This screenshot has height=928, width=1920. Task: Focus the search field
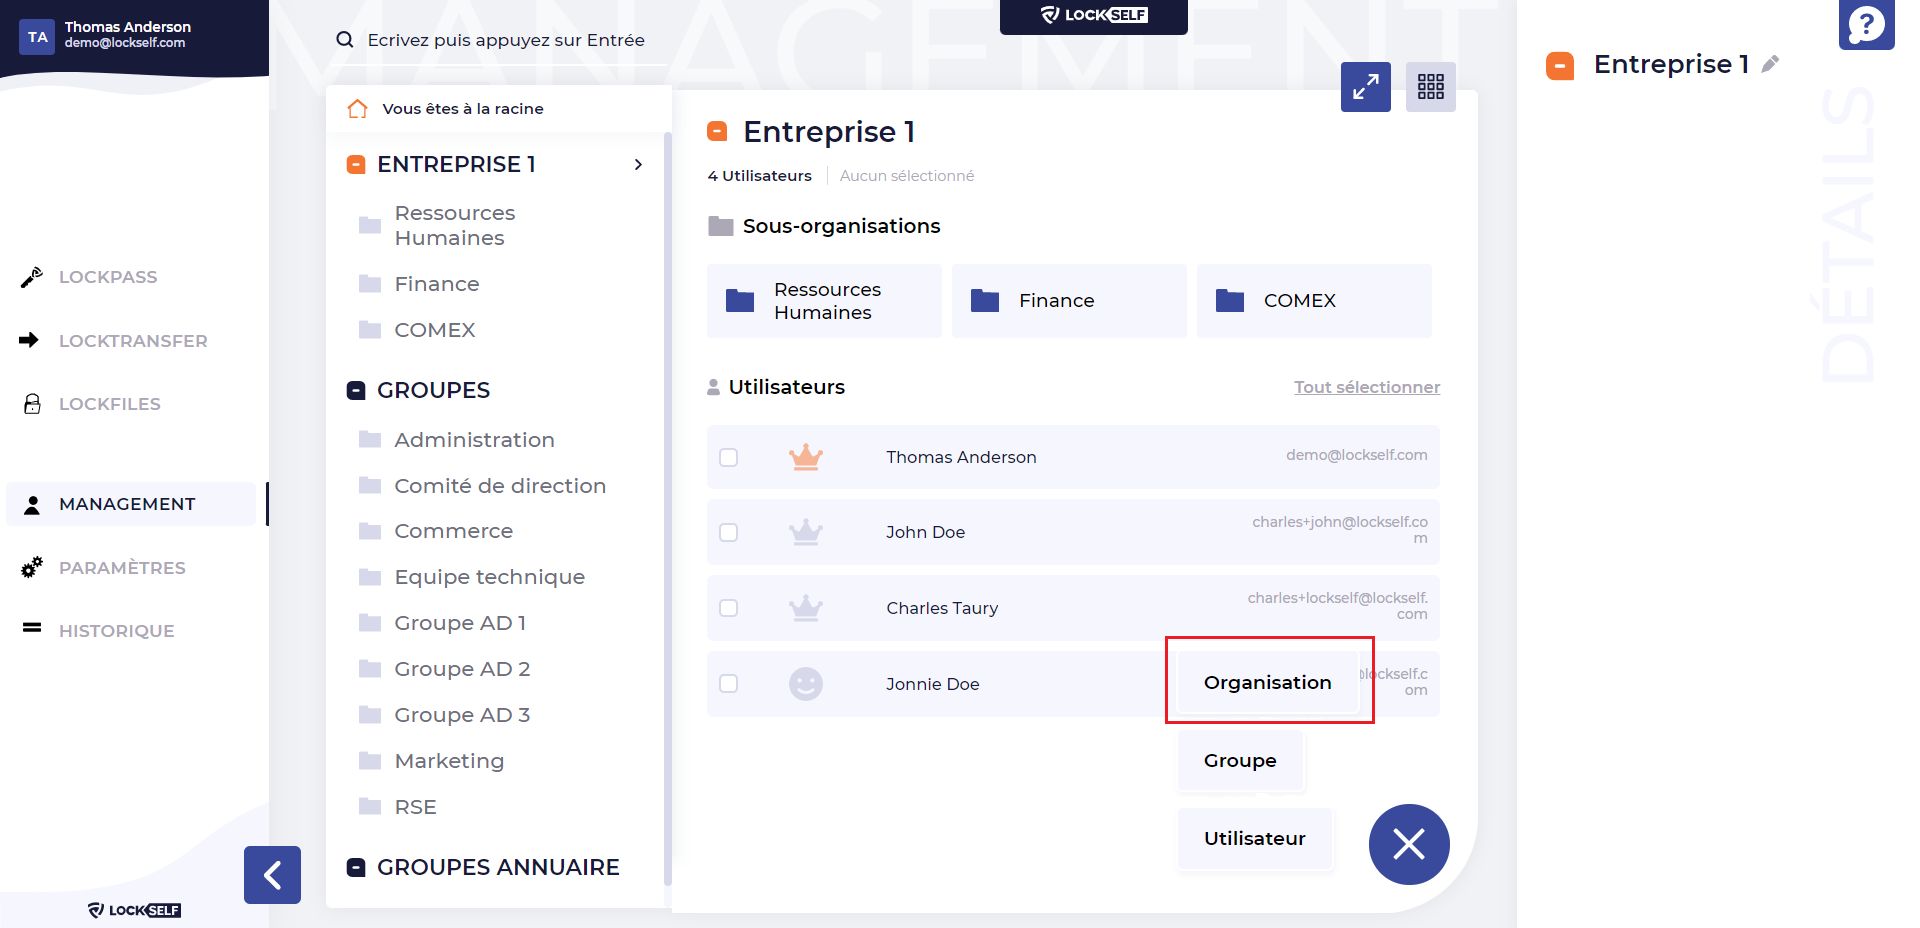505,40
